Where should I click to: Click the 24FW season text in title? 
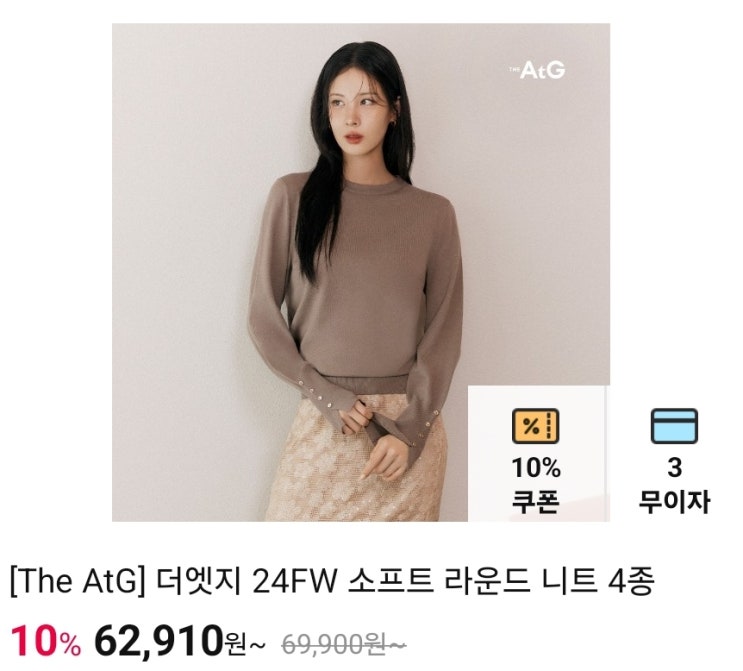(x=294, y=581)
